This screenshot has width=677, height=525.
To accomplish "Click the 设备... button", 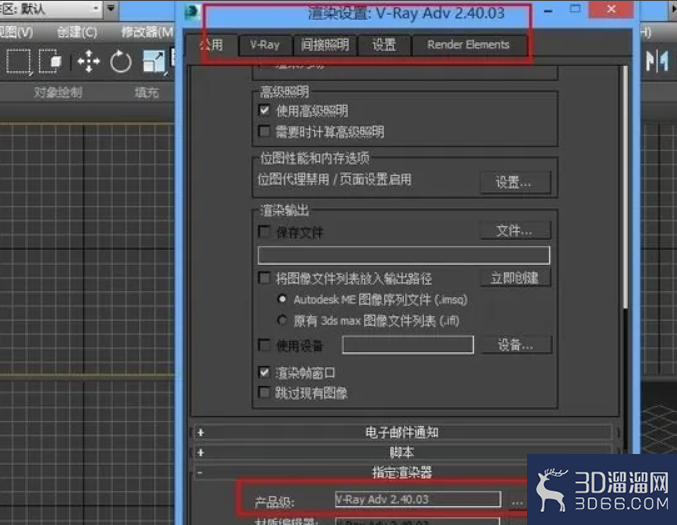I will click(516, 345).
